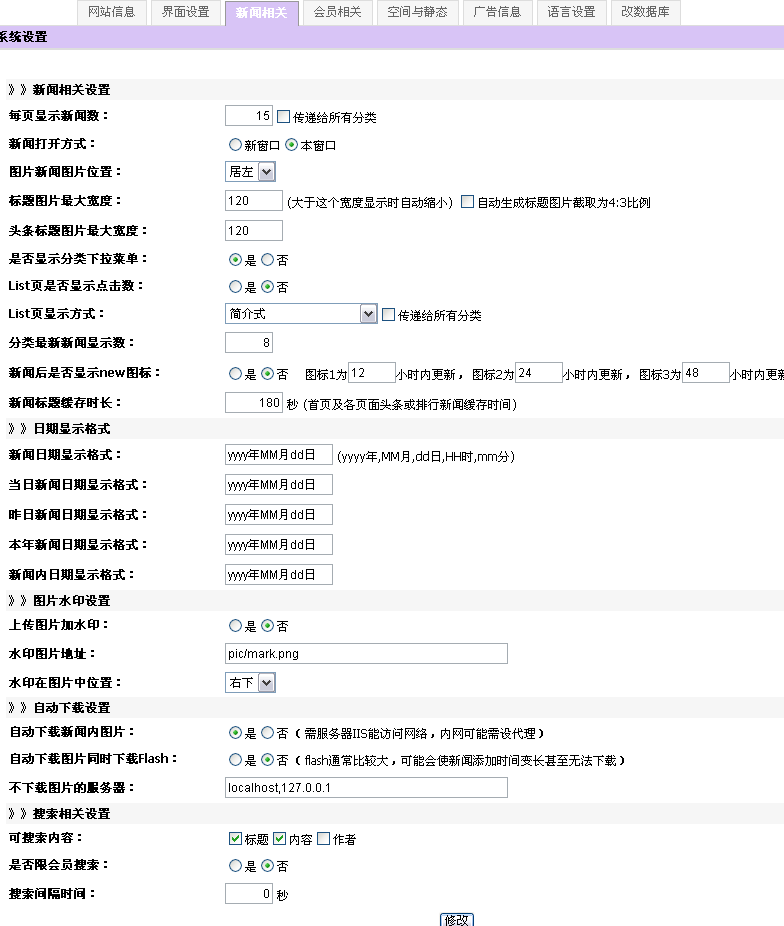The height and width of the screenshot is (926, 784).
Task: Open the List页显示方式 简介式 dropdown
Action: tap(301, 314)
